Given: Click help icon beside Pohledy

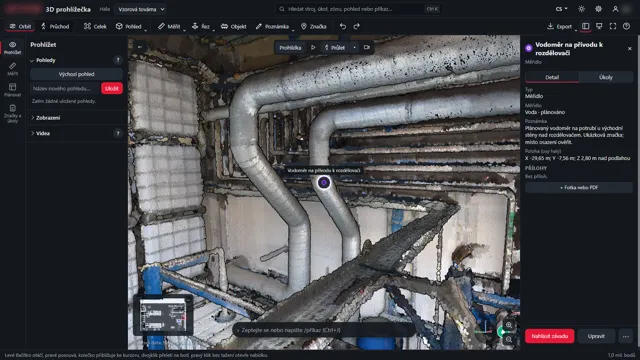Looking at the screenshot, I should (118, 60).
